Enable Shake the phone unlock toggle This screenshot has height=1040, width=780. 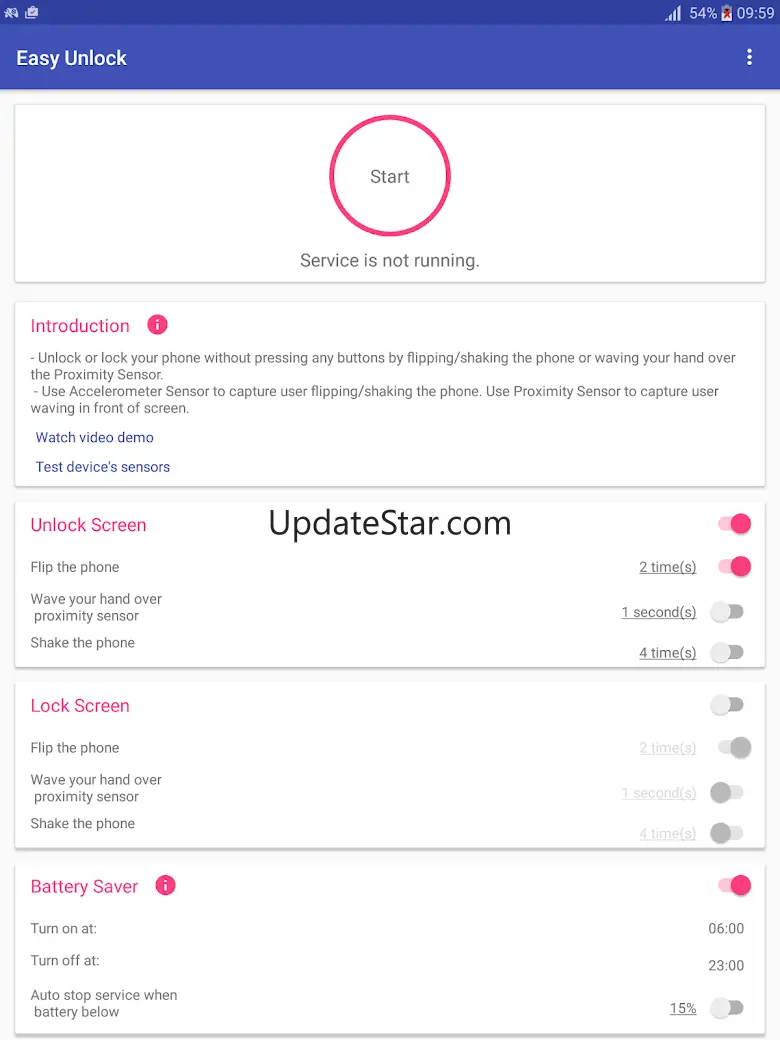(x=727, y=652)
